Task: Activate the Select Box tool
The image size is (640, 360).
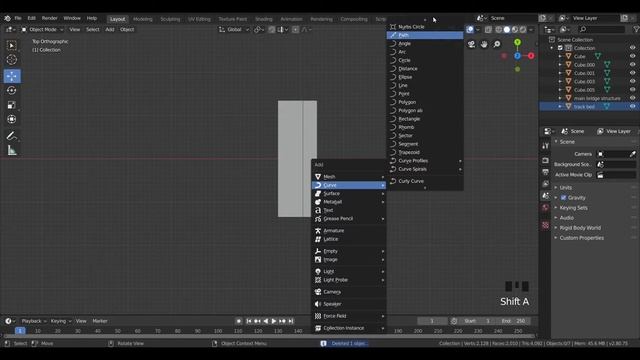Action: [x=12, y=45]
